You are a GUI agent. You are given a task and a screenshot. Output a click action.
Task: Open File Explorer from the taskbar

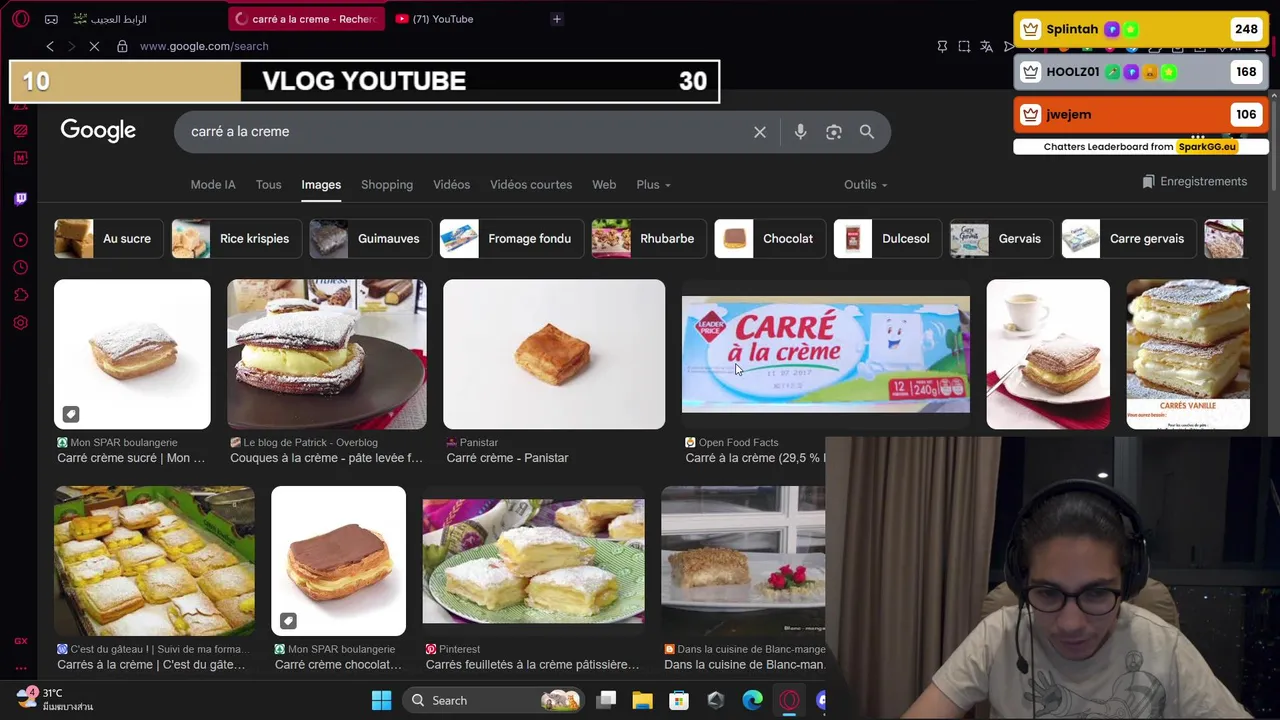[642, 700]
